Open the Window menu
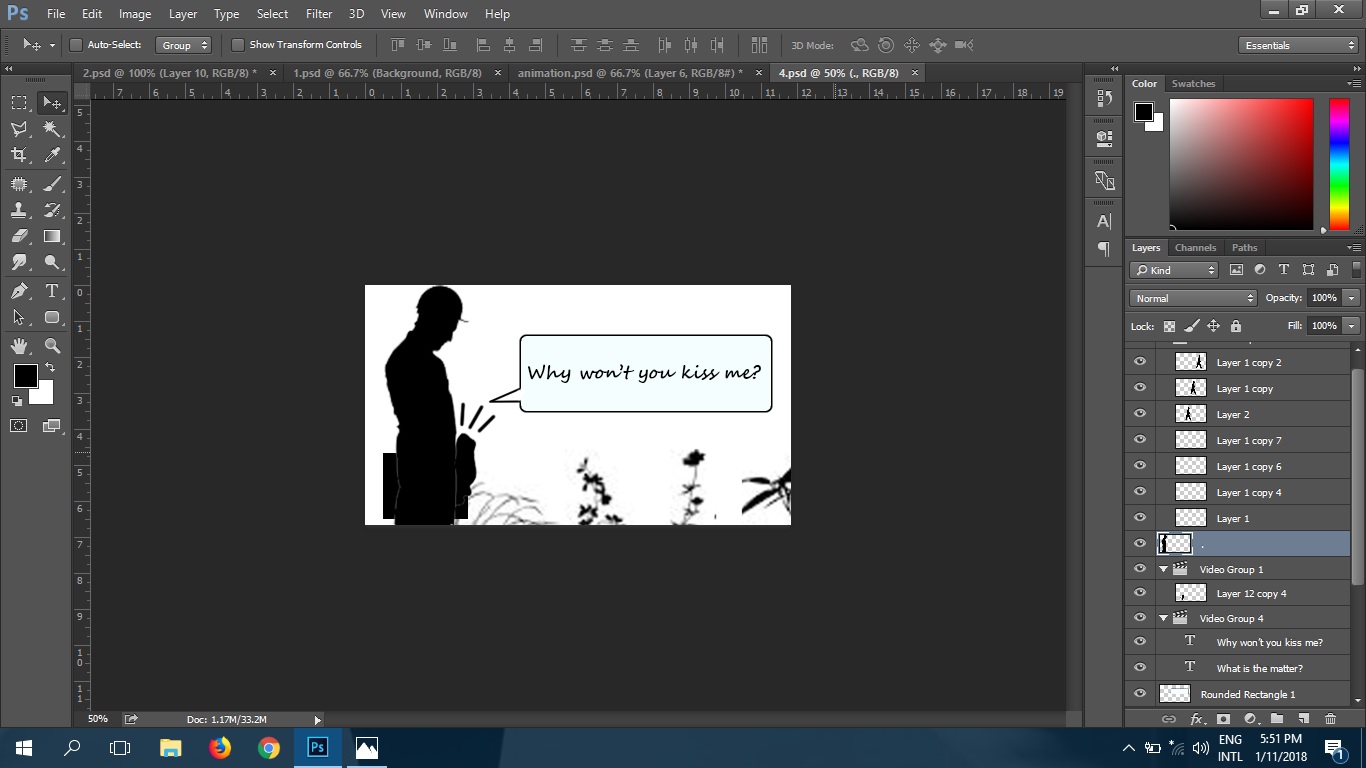1366x768 pixels. pos(445,14)
